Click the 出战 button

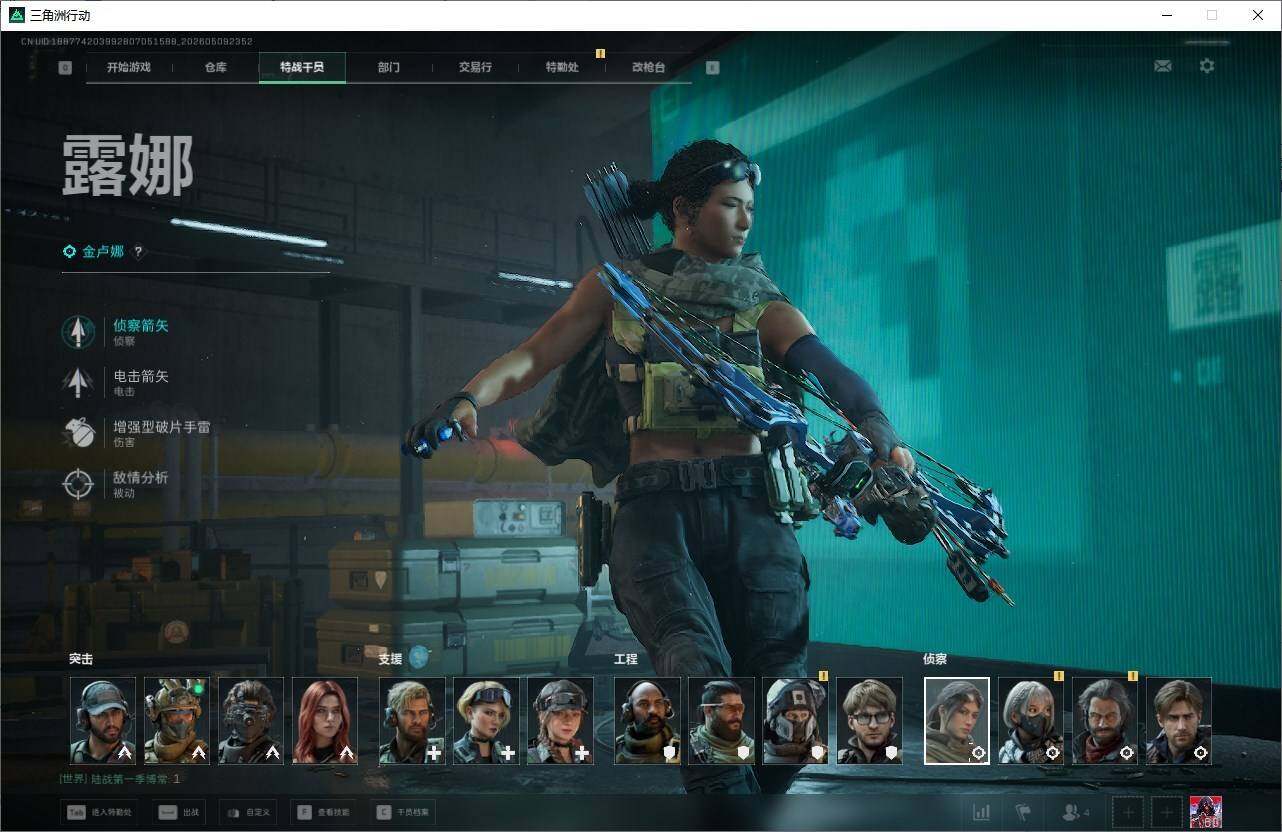(180, 812)
